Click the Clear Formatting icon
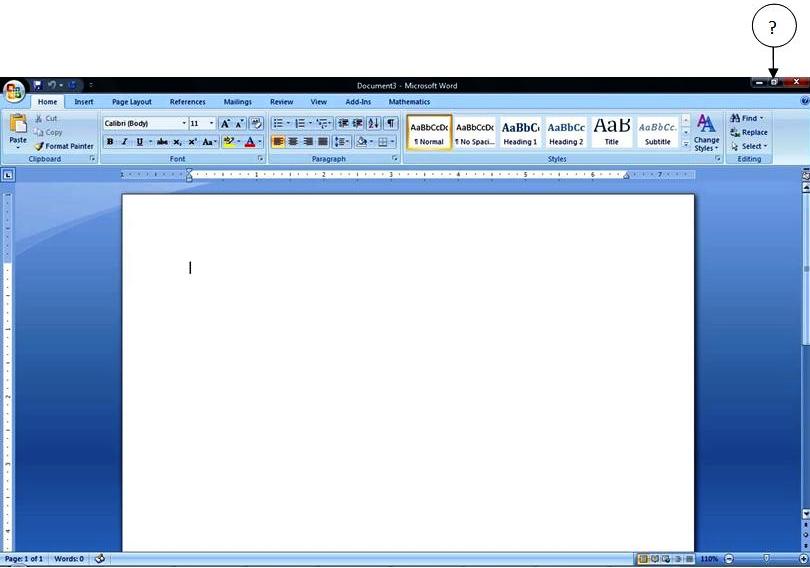 256,124
